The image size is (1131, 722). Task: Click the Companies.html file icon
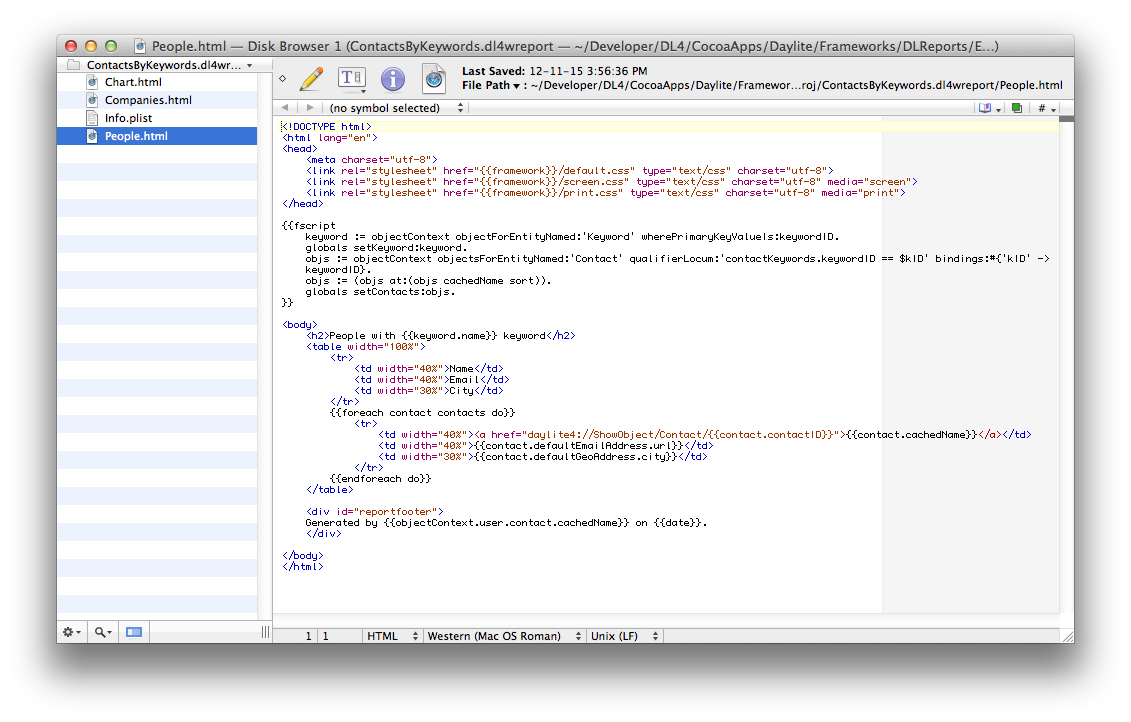point(92,100)
